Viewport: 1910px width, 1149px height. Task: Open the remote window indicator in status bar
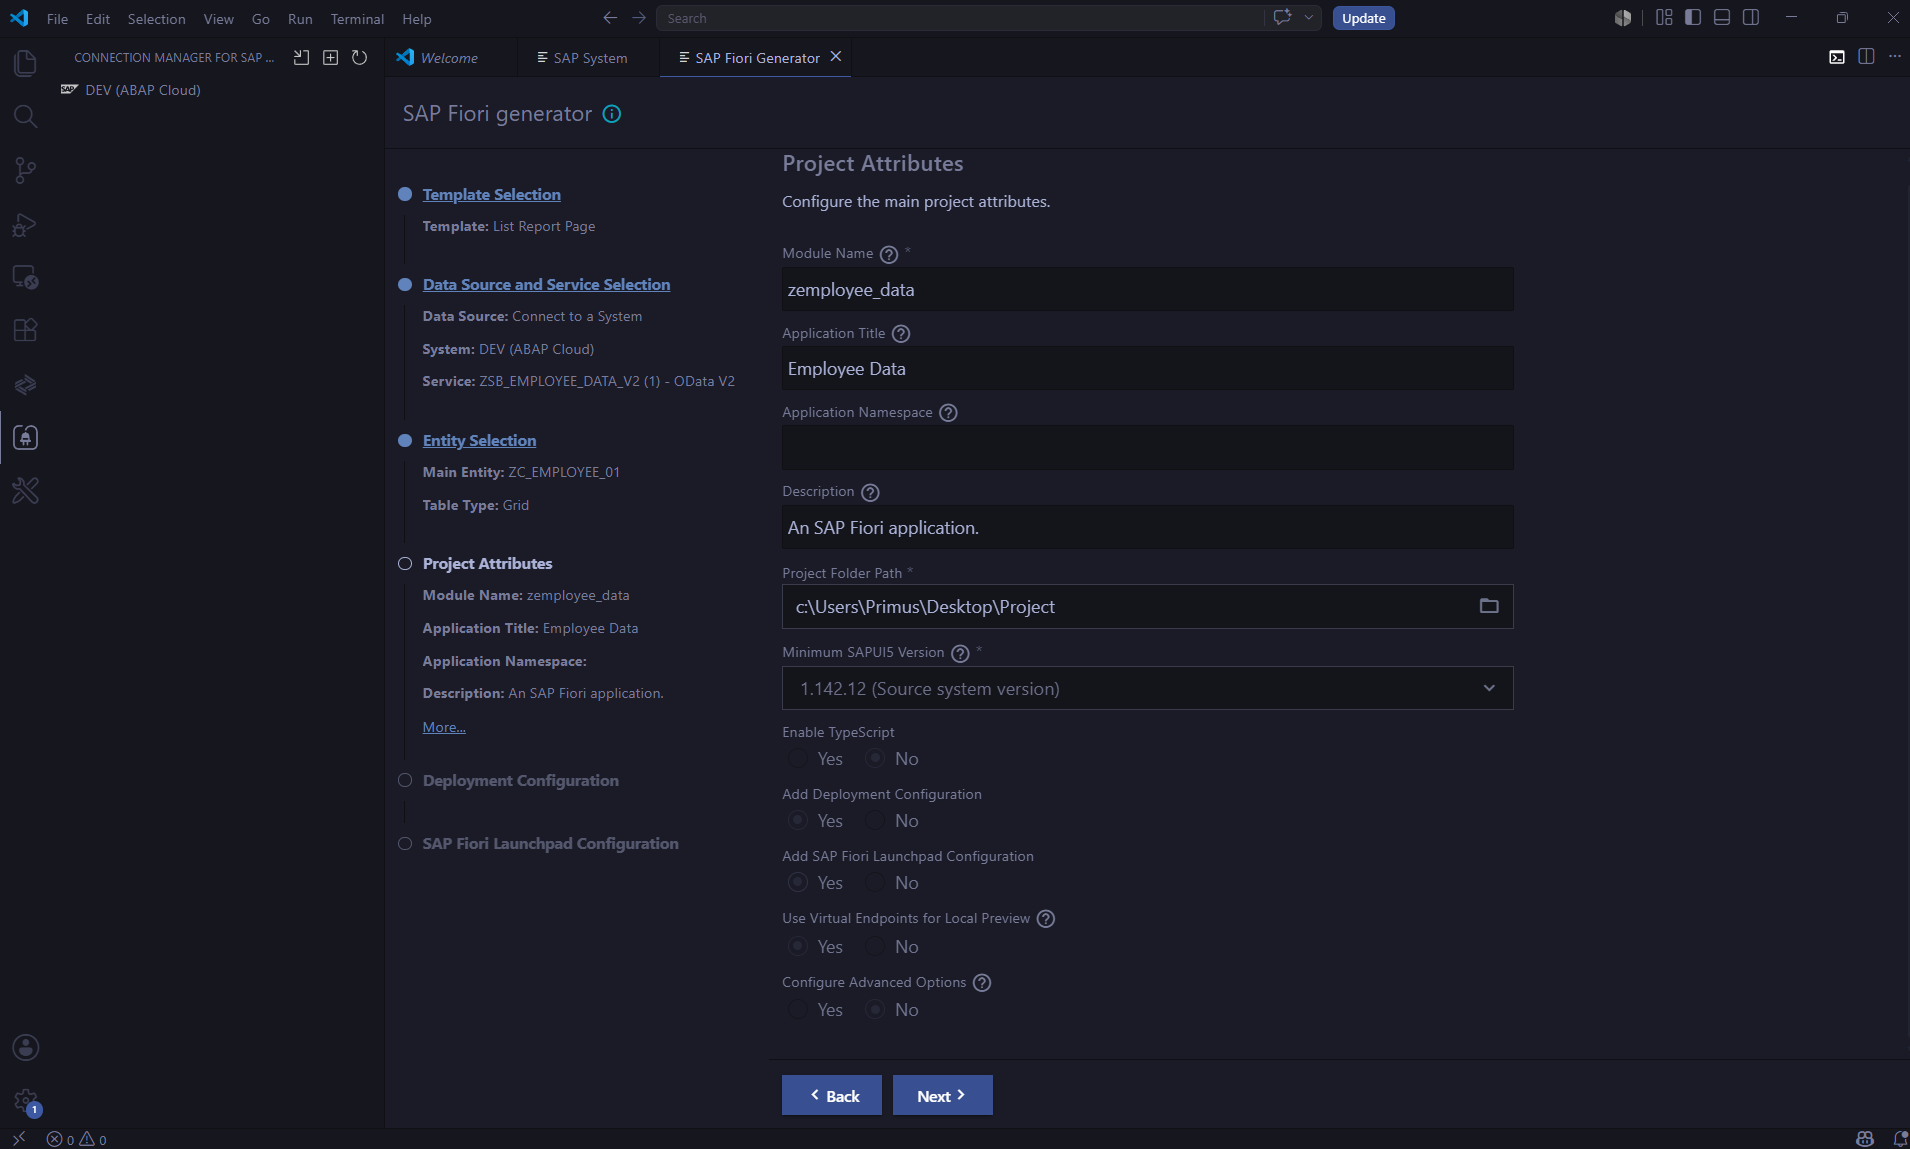pos(18,1139)
